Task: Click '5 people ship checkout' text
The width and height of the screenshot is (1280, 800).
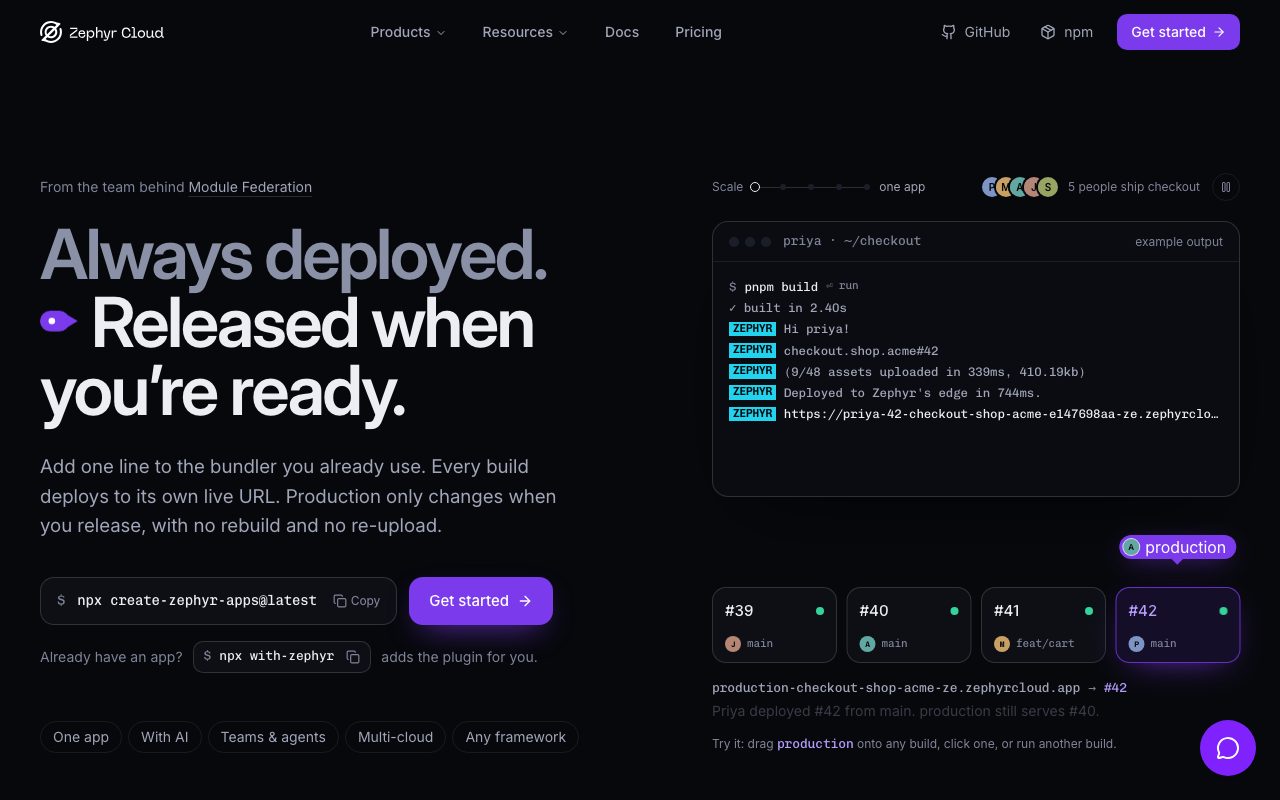Action: (1134, 187)
